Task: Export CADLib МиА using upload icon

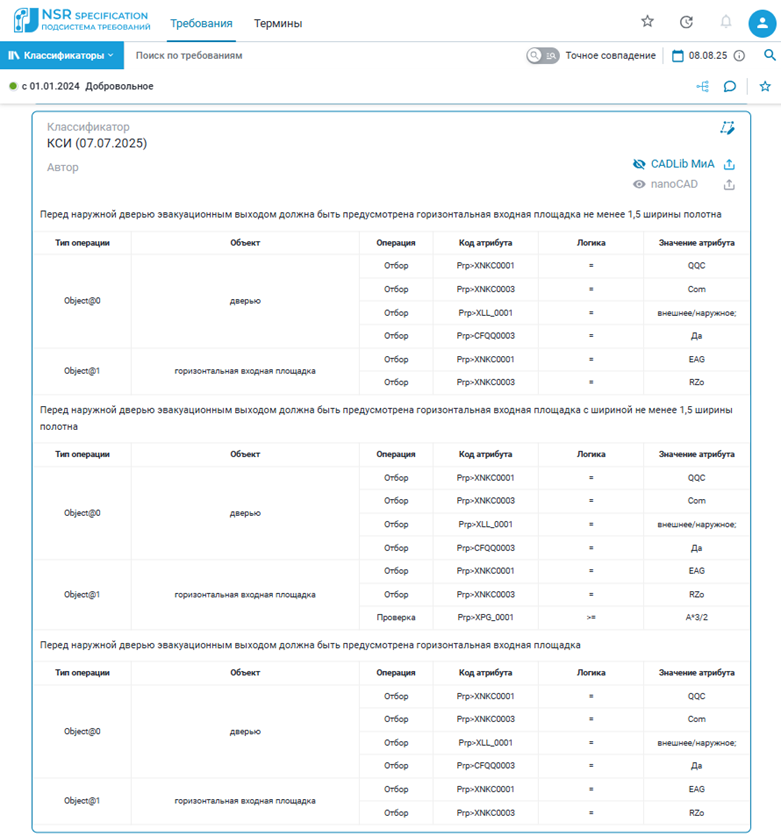Action: pyautogui.click(x=730, y=164)
